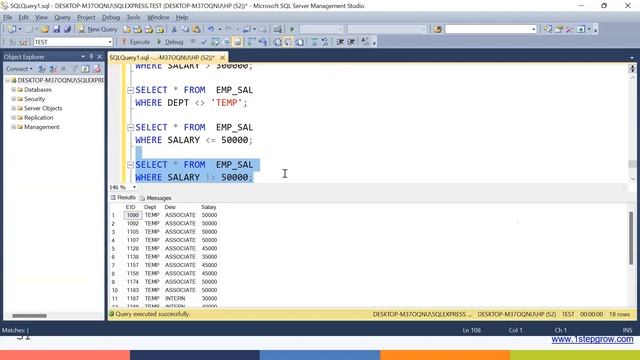The image size is (640, 360).
Task: Open the Project menu
Action: (x=86, y=17)
